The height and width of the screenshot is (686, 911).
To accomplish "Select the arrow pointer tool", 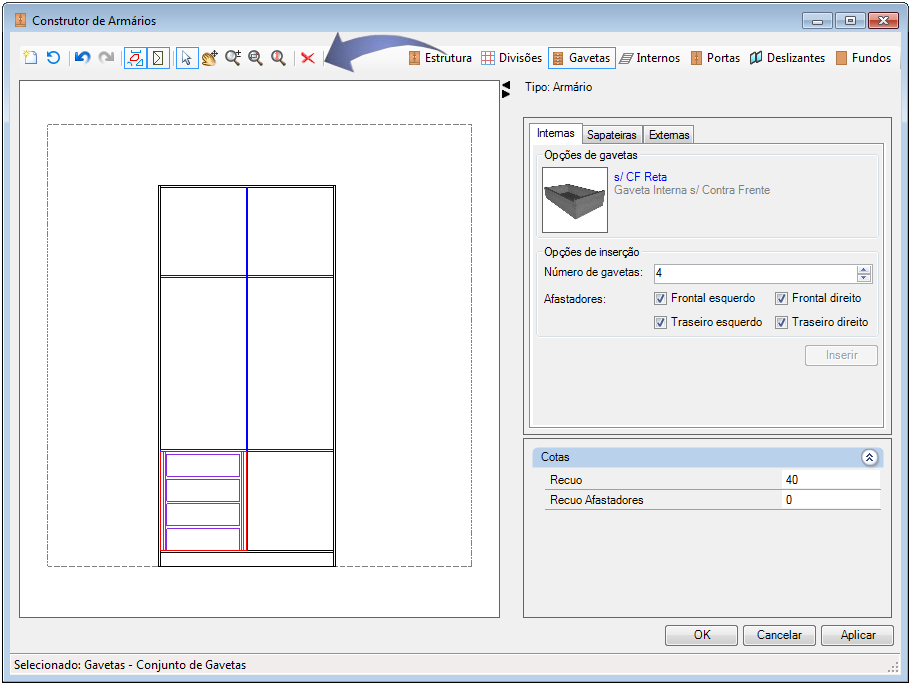I will 186,58.
